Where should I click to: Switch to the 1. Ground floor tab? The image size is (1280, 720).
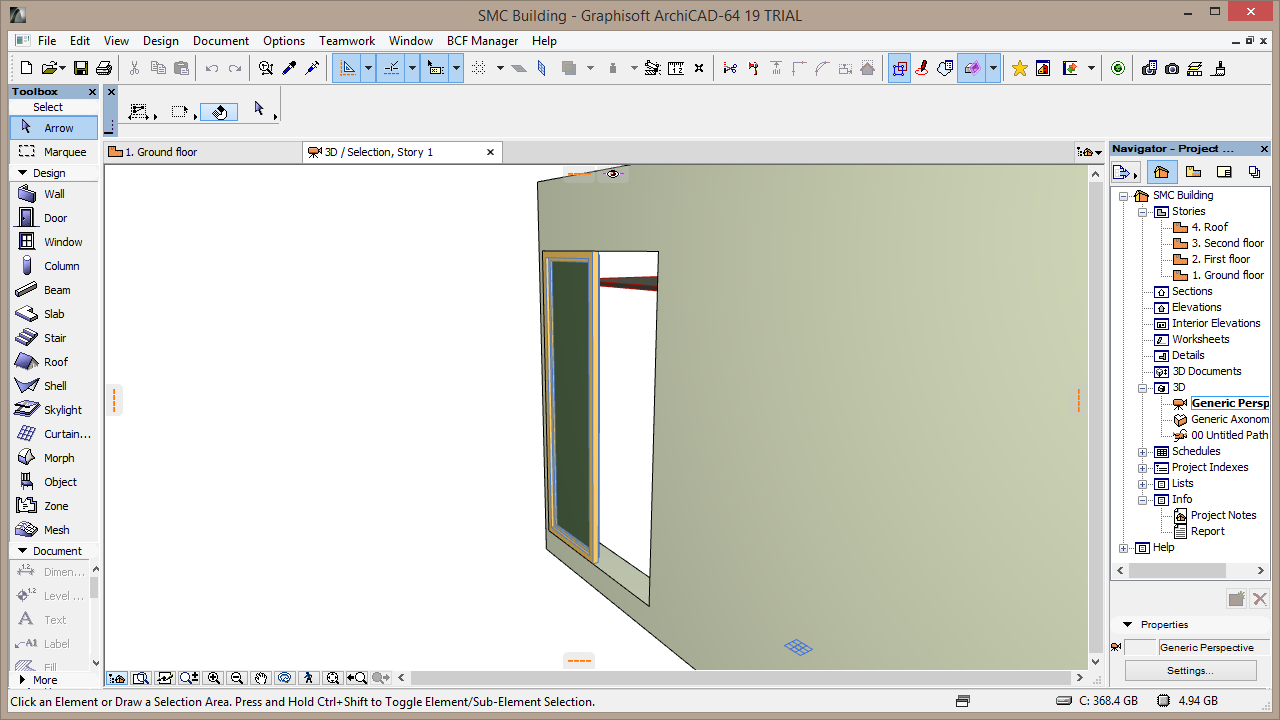(x=160, y=152)
